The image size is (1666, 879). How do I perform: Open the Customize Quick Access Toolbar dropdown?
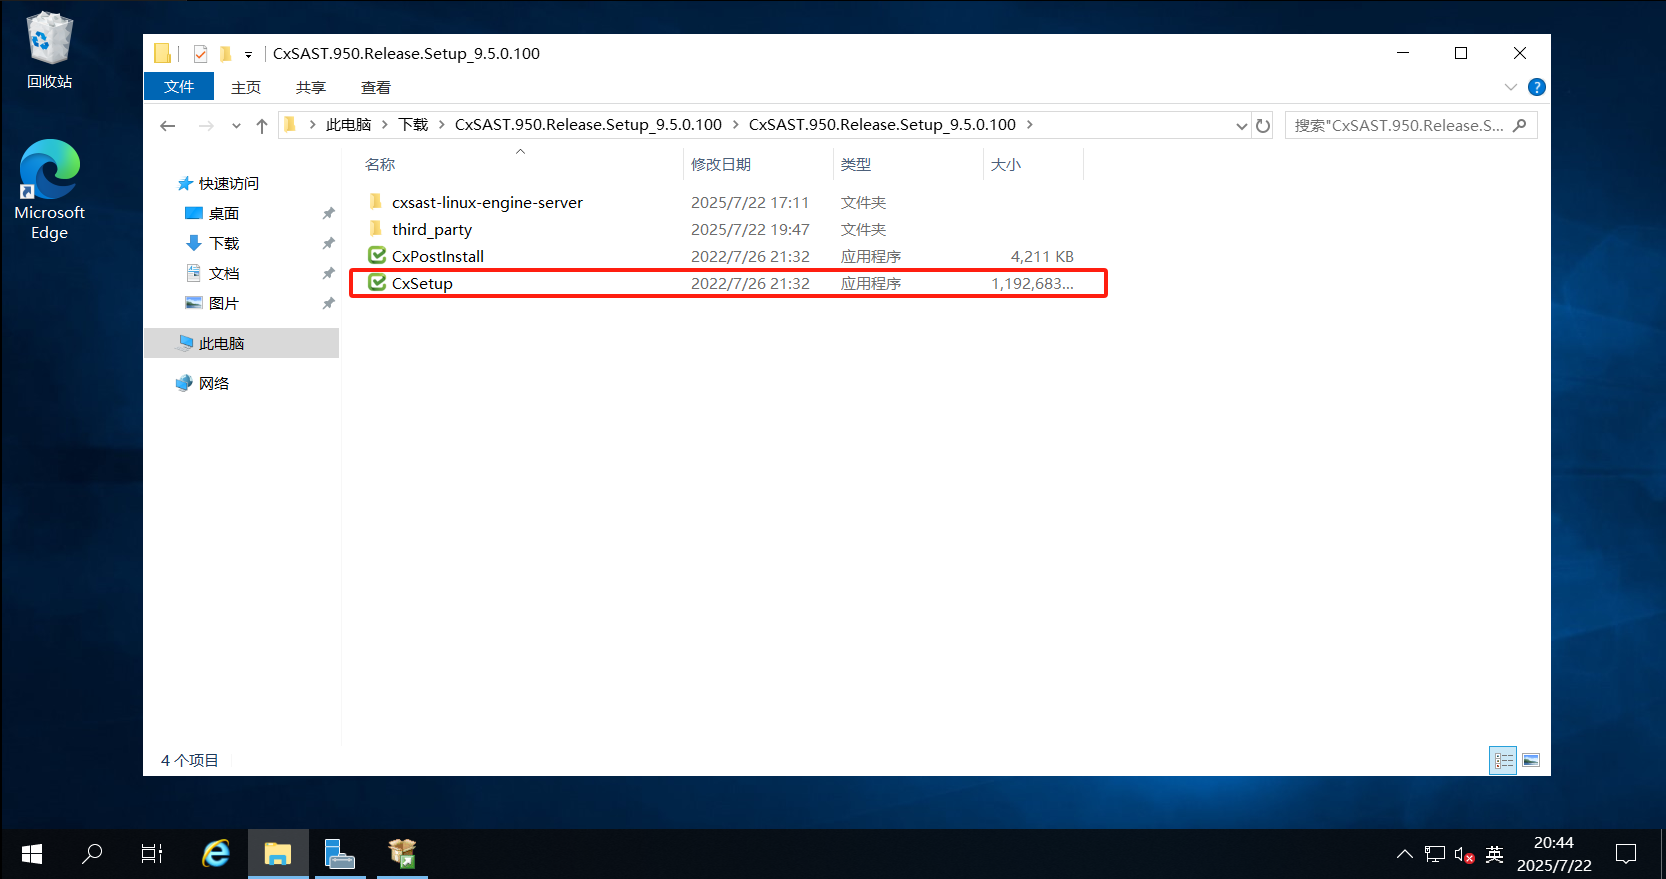pos(248,54)
